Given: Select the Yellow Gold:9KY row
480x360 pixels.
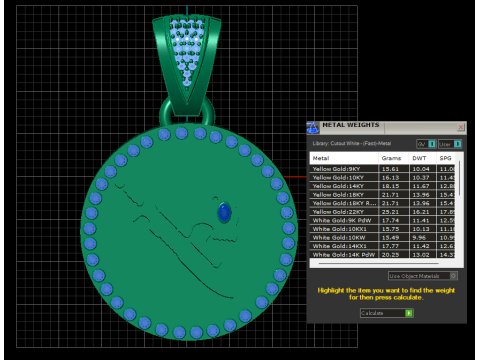Looking at the screenshot, I should click(382, 169).
